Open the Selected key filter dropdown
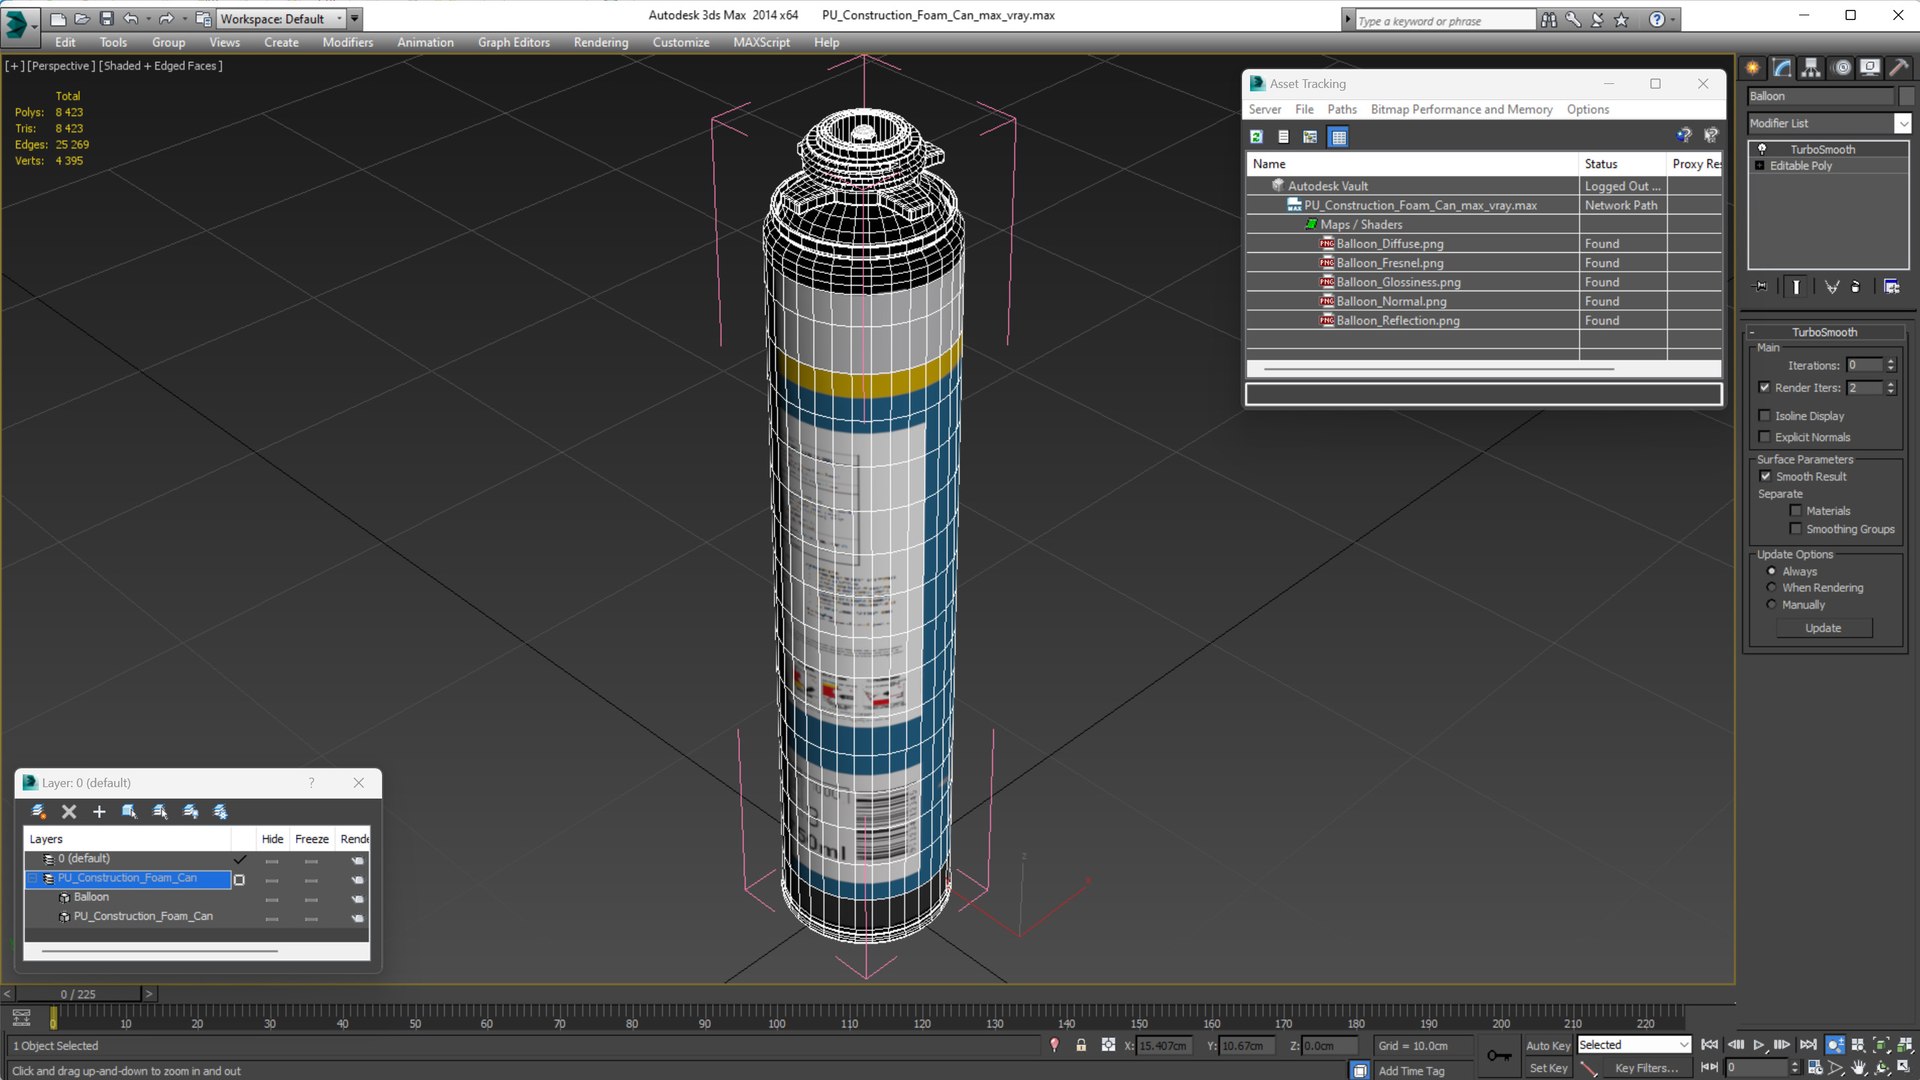The height and width of the screenshot is (1080, 1920). (x=1684, y=1045)
